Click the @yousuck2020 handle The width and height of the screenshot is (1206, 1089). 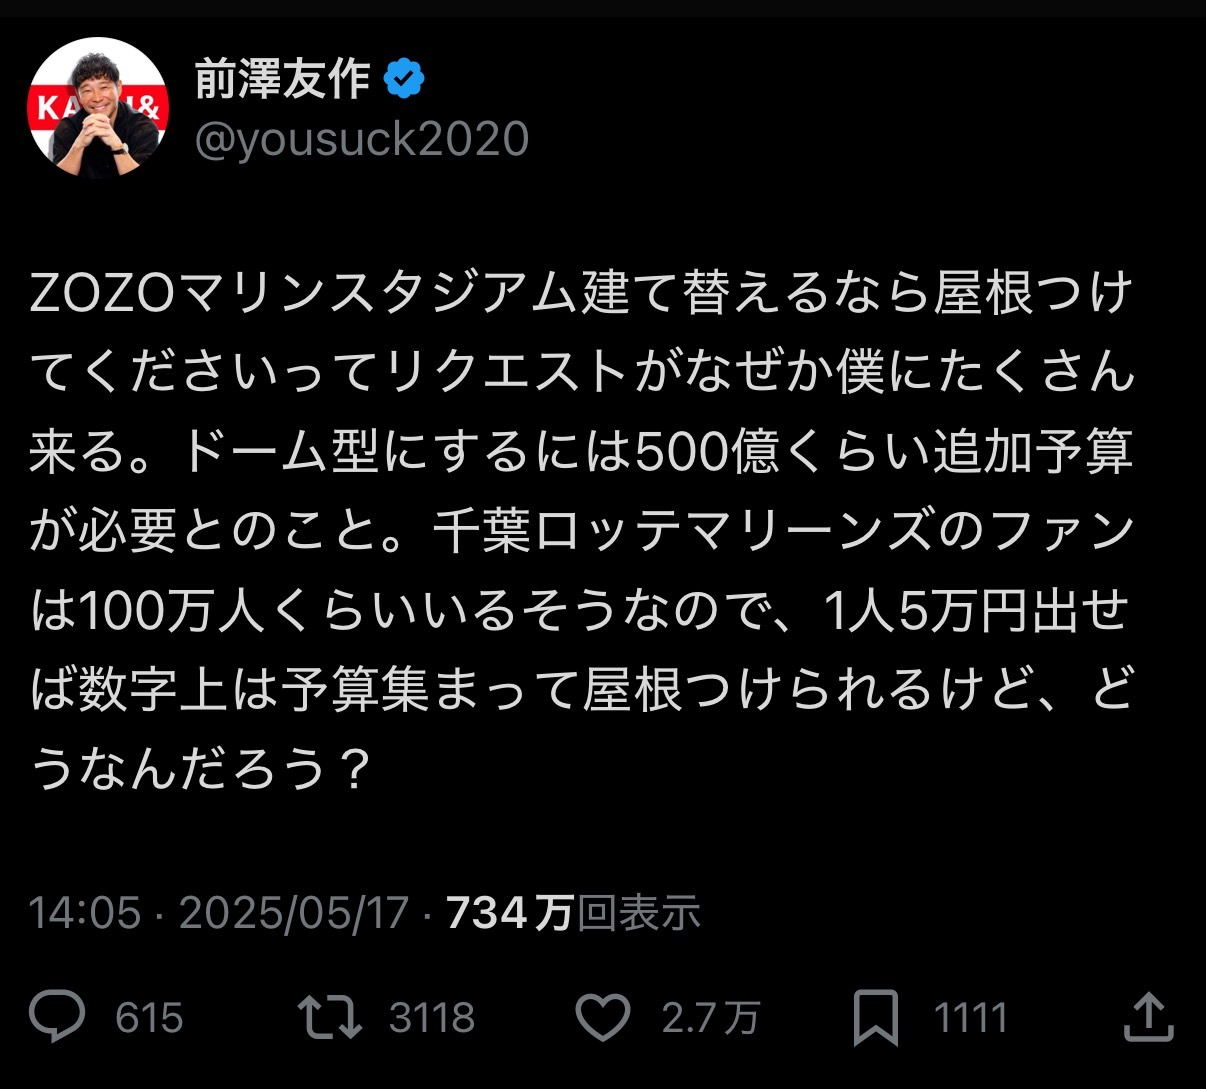(x=361, y=139)
